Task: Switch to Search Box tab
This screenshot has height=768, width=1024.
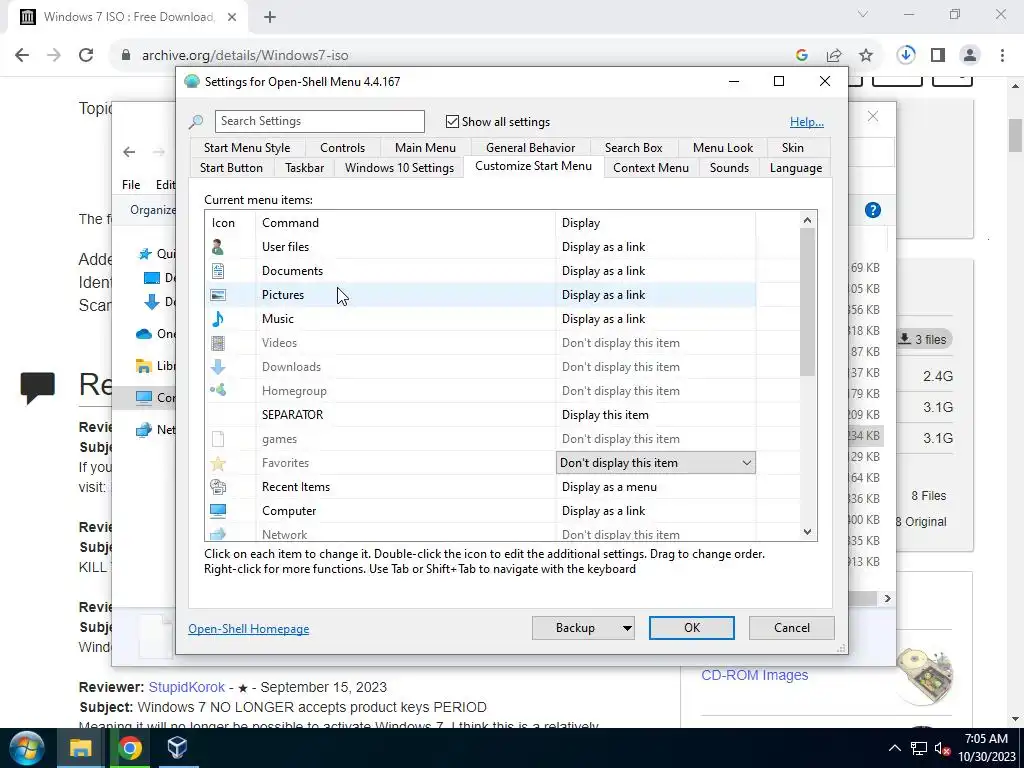Action: [633, 148]
